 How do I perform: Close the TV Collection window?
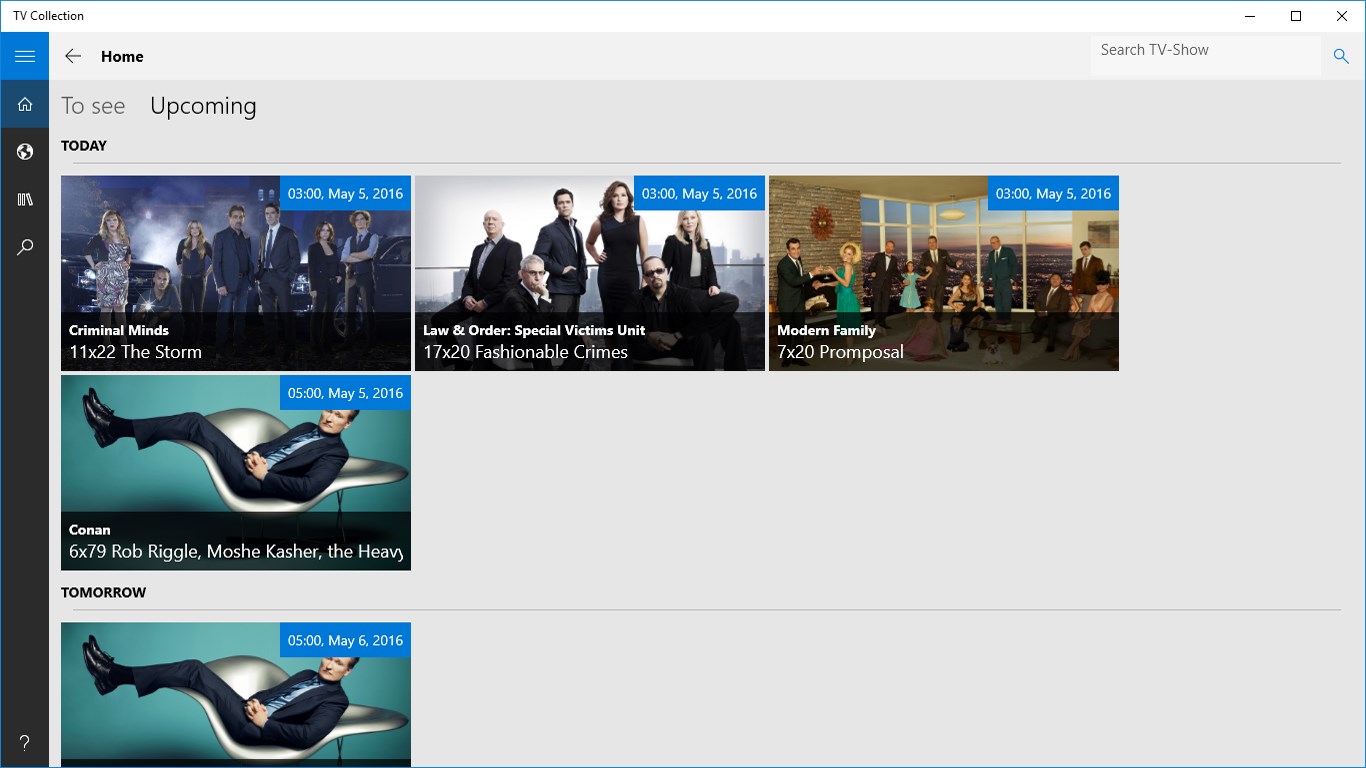click(x=1342, y=16)
